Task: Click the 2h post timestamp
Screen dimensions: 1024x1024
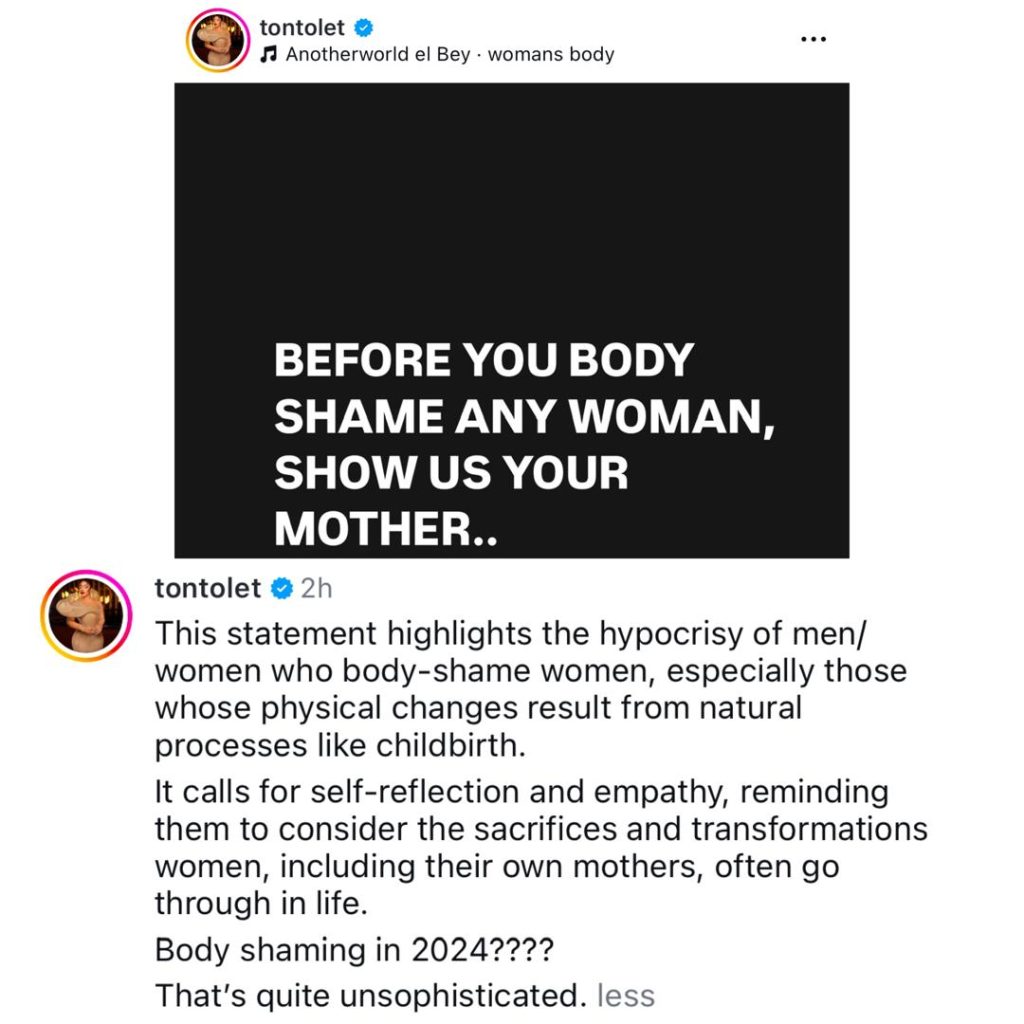Action: pos(316,588)
